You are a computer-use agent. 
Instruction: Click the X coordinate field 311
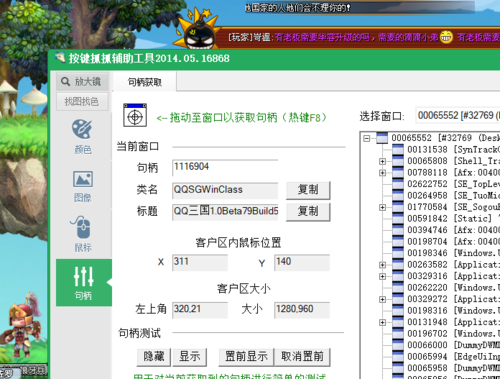[200, 262]
